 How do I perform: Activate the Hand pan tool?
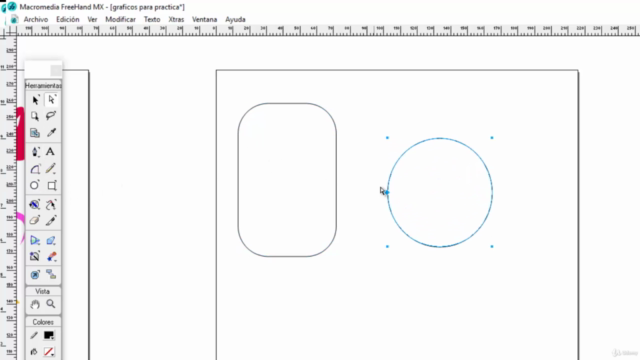(x=35, y=304)
